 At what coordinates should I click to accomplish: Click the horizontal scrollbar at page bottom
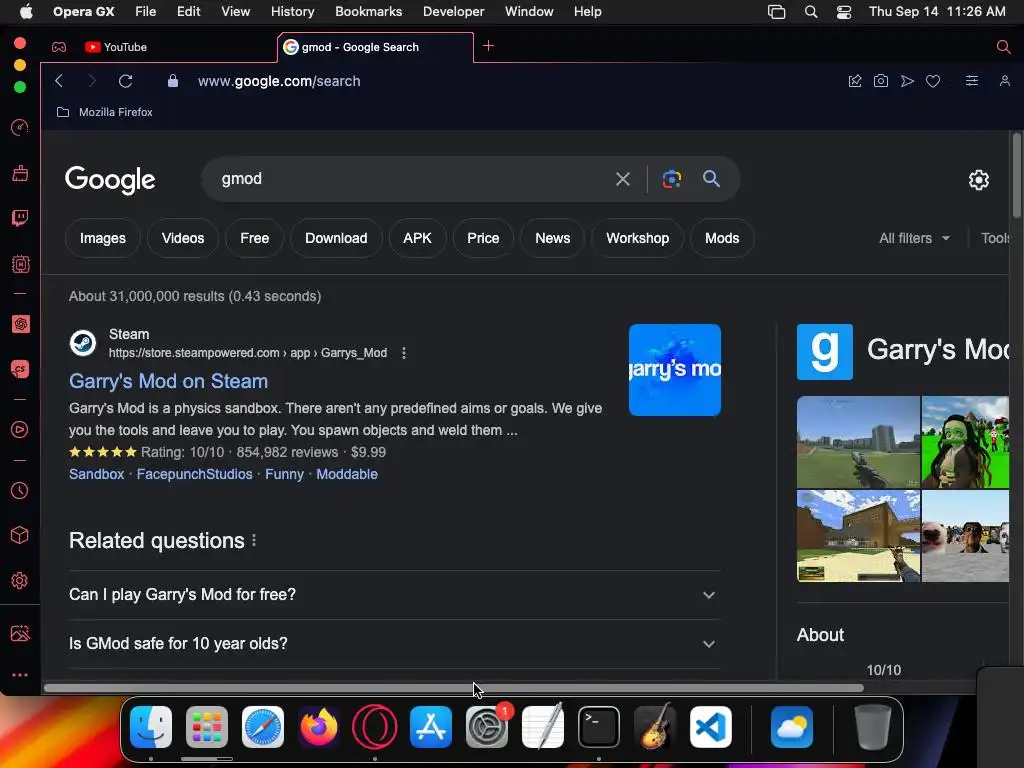tap(453, 688)
